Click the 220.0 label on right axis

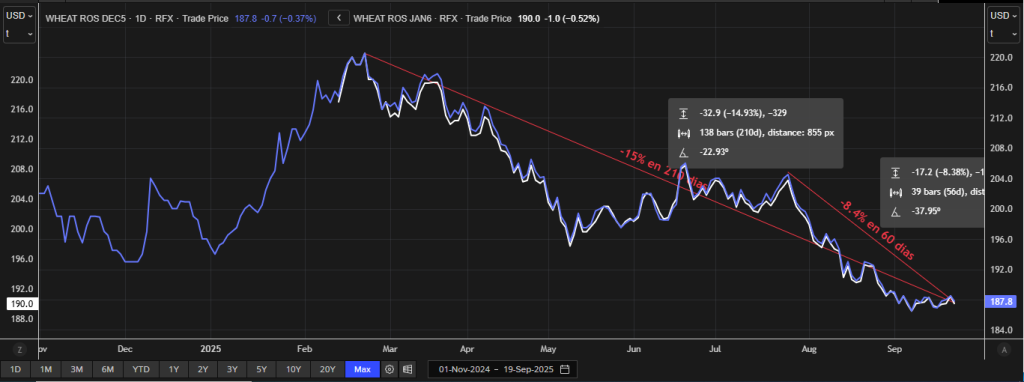point(1000,58)
